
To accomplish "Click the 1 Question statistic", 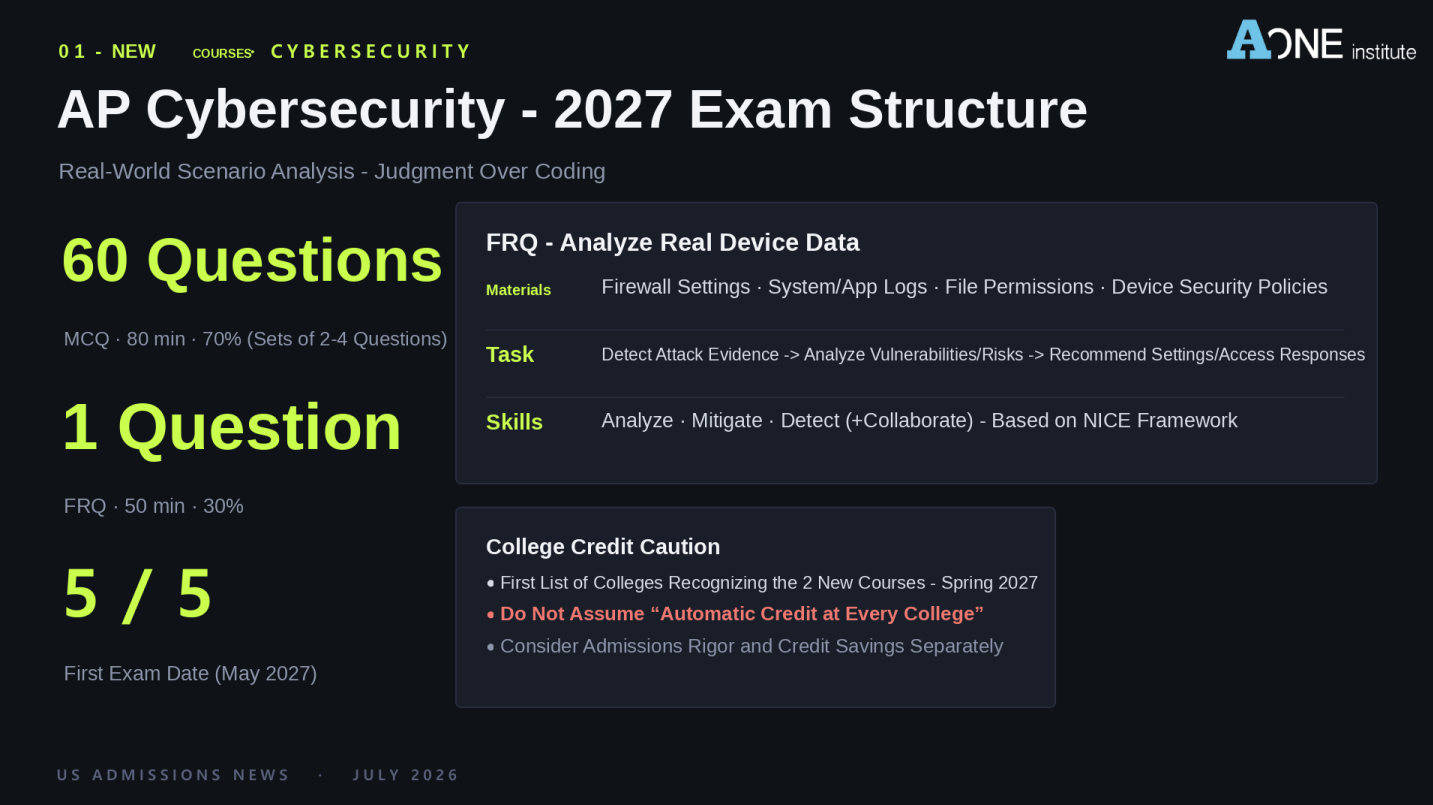I will pos(232,427).
